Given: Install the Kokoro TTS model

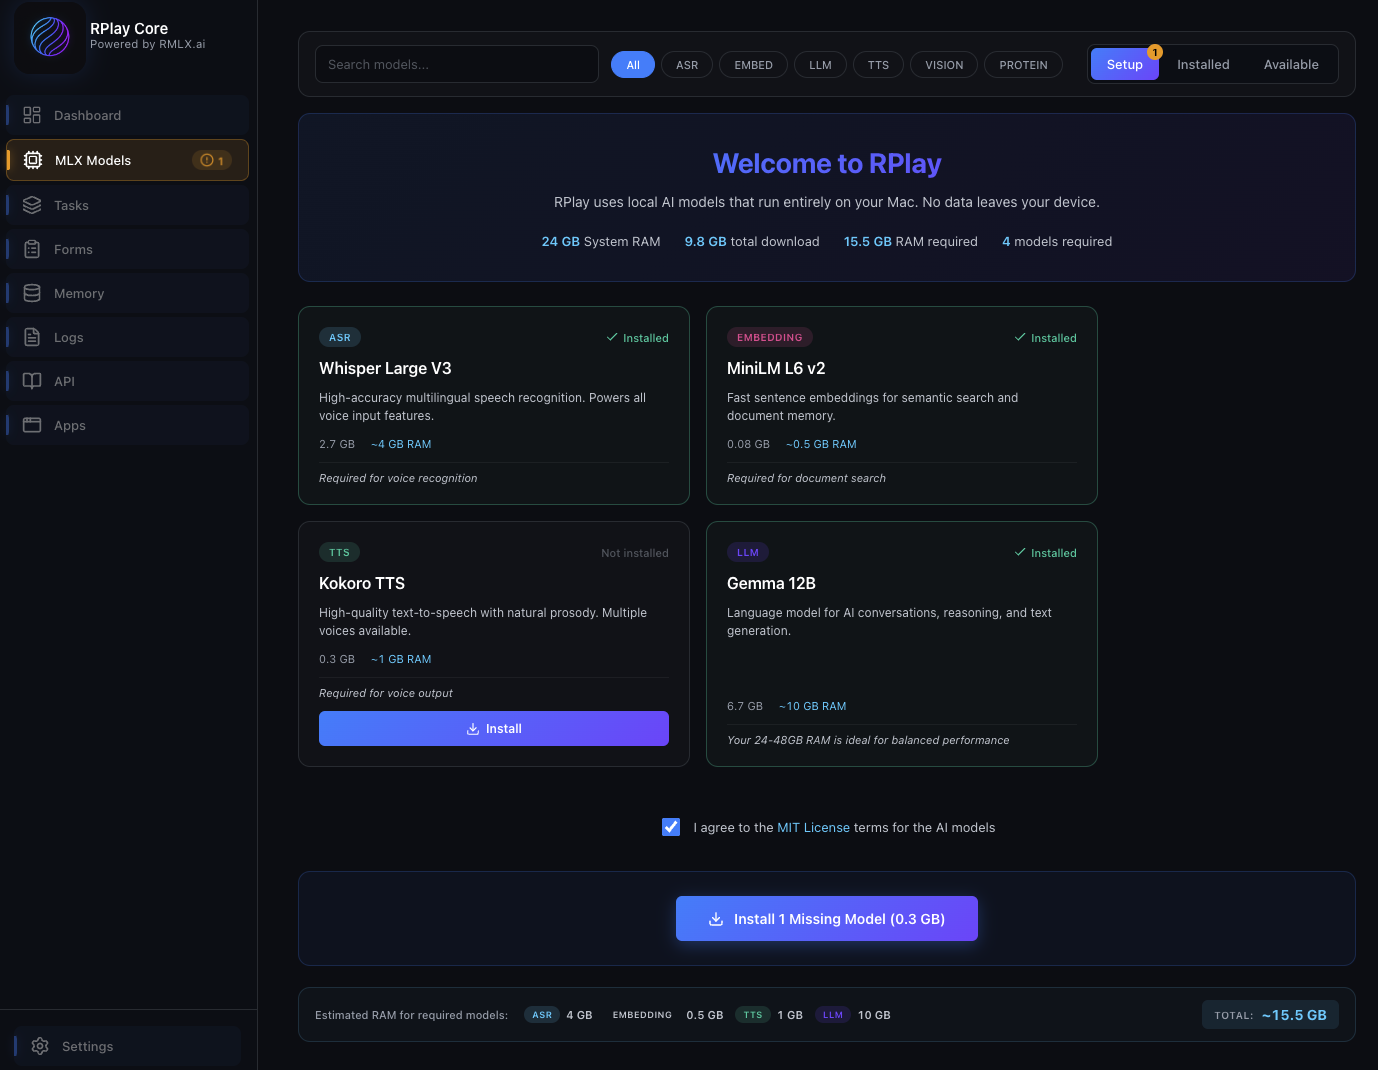Looking at the screenshot, I should 494,729.
